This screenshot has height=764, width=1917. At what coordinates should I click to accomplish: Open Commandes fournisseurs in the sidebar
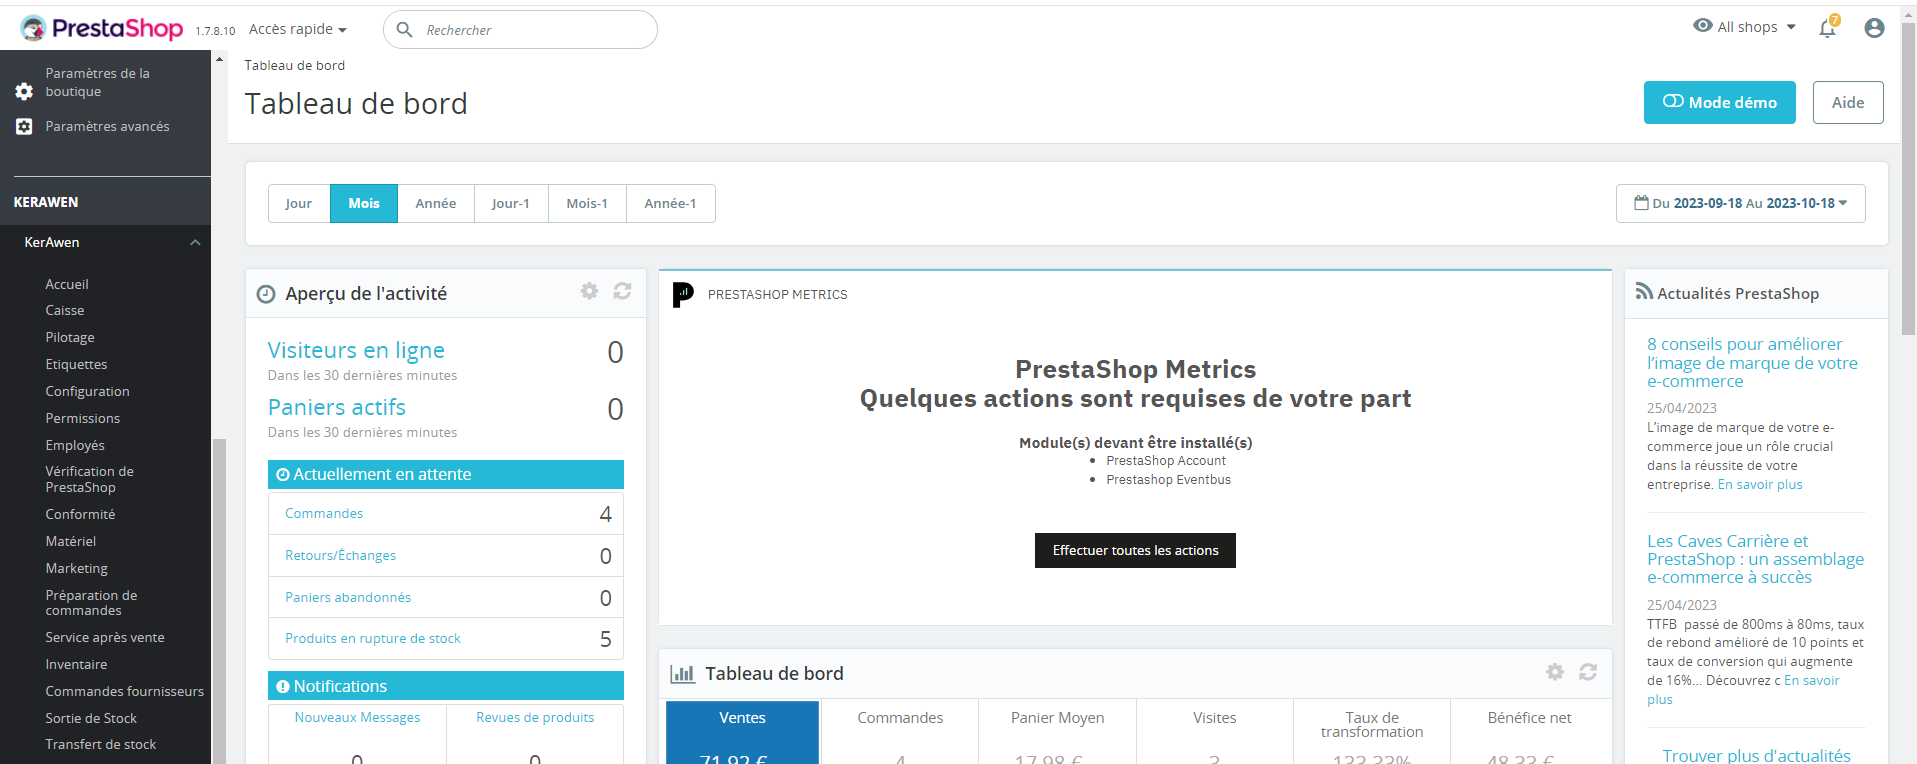coord(124,691)
